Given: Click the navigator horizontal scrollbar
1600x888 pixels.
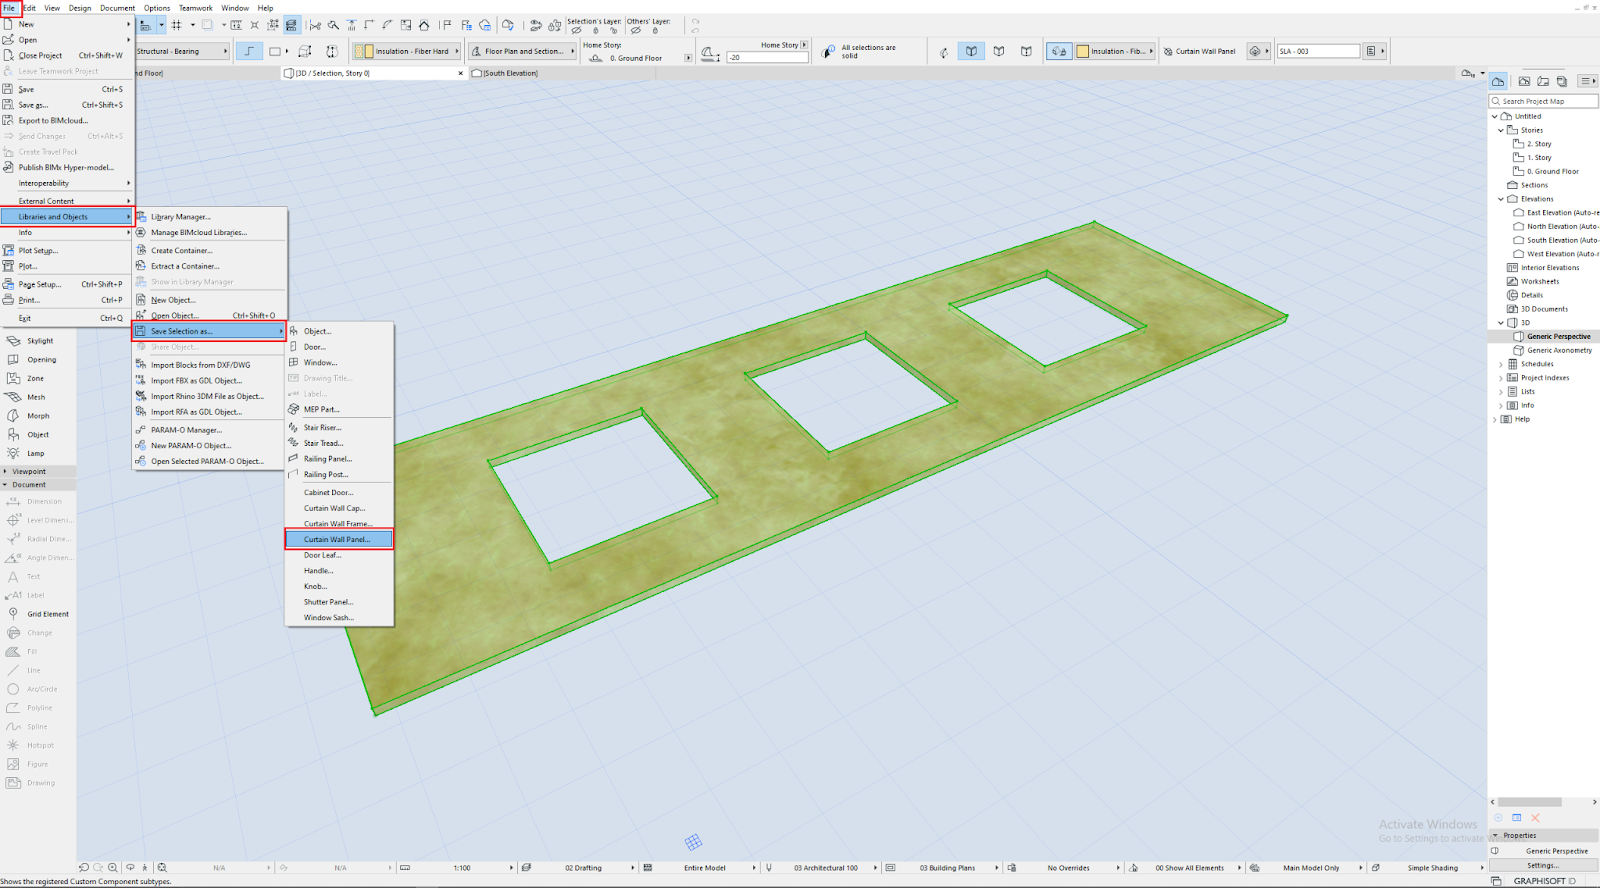Looking at the screenshot, I should [x=1530, y=802].
